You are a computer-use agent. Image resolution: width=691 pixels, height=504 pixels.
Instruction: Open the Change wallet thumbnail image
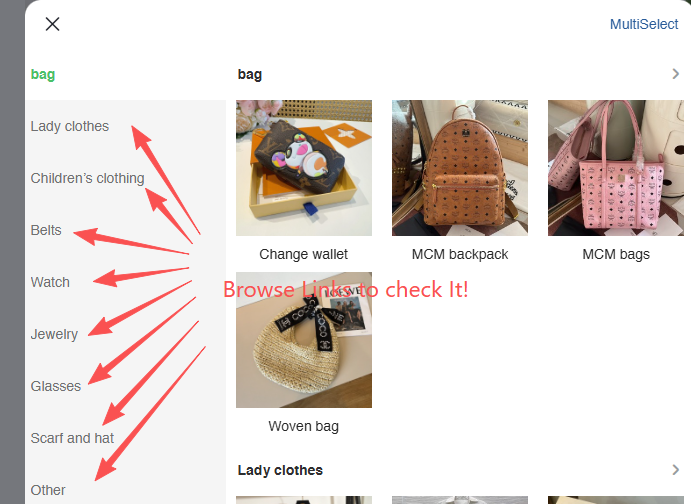(x=304, y=168)
